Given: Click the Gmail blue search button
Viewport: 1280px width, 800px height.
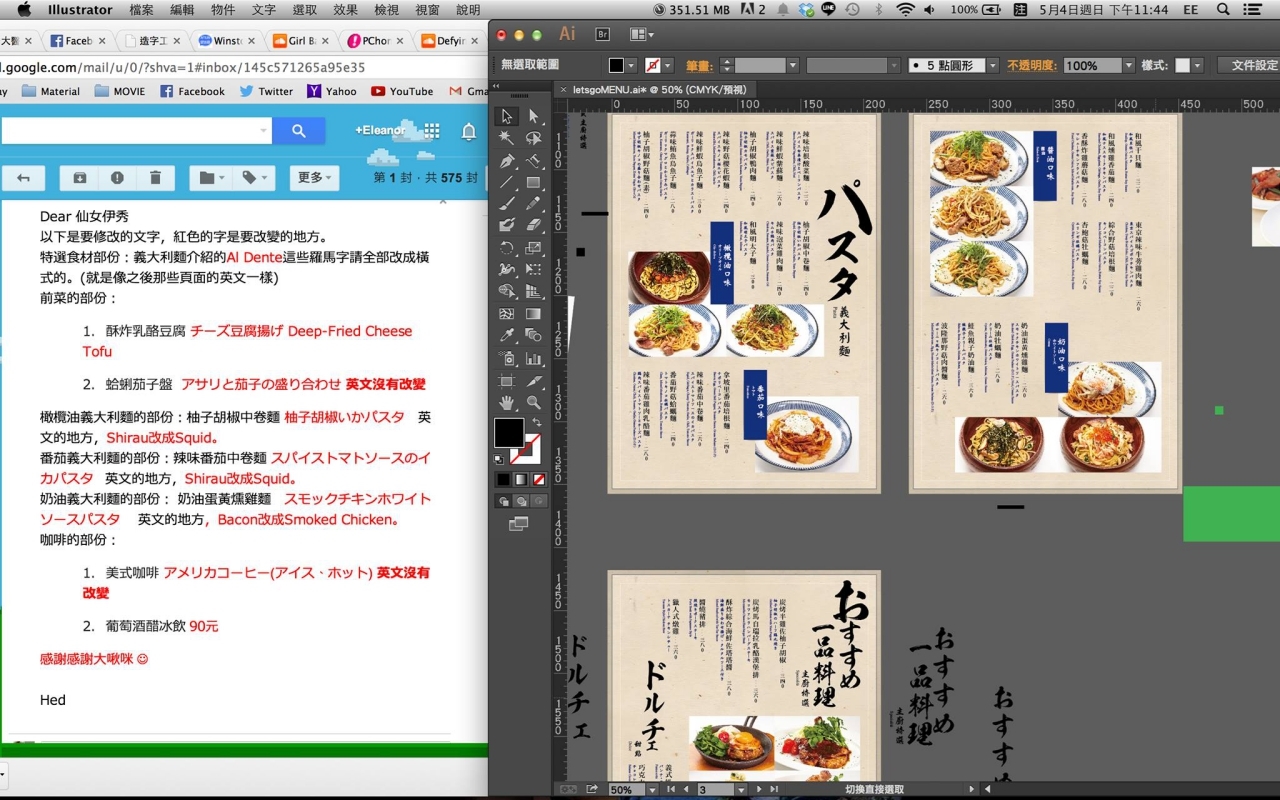Looking at the screenshot, I should coord(298,131).
